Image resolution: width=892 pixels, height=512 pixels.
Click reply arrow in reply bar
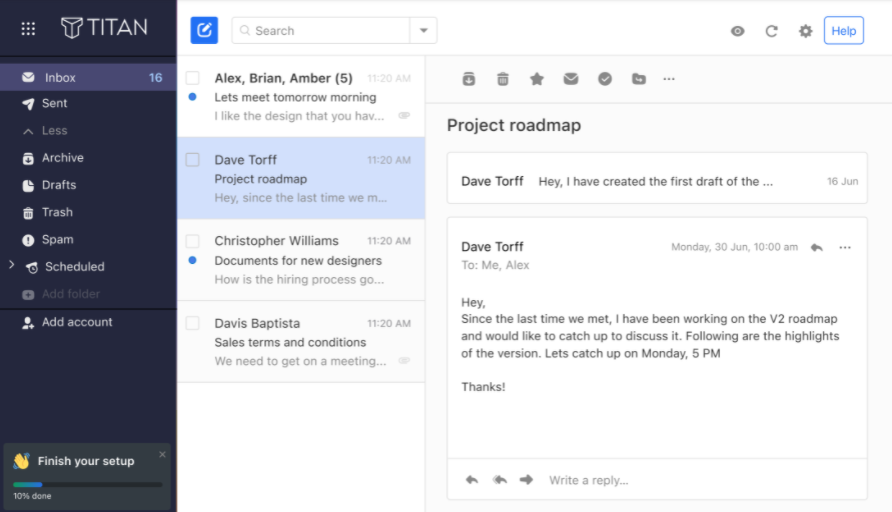[x=472, y=480]
